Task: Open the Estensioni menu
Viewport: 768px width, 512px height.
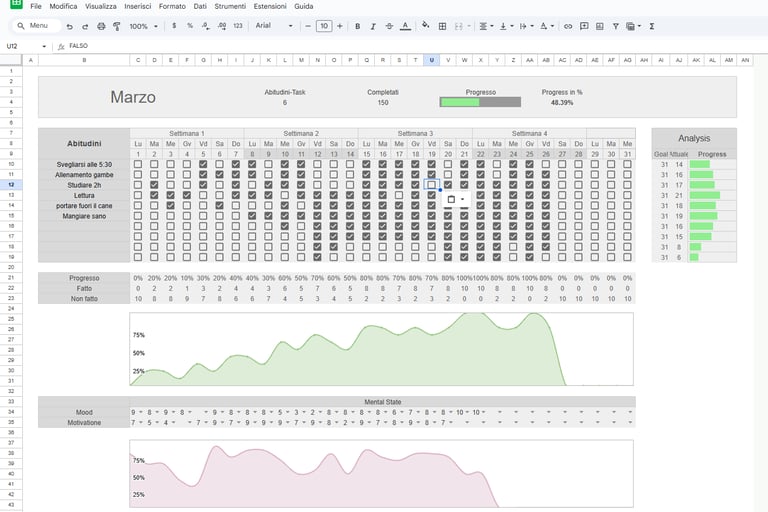Action: click(270, 6)
